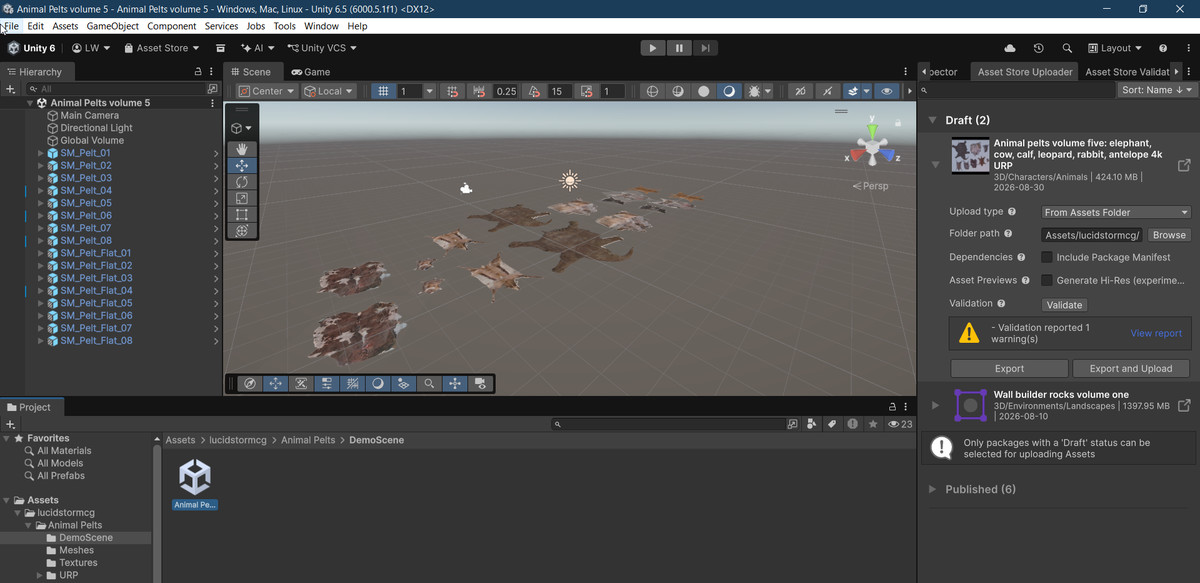Screen dimensions: 1200x583
Task: Click the cloud services icon
Action: click(x=1010, y=48)
